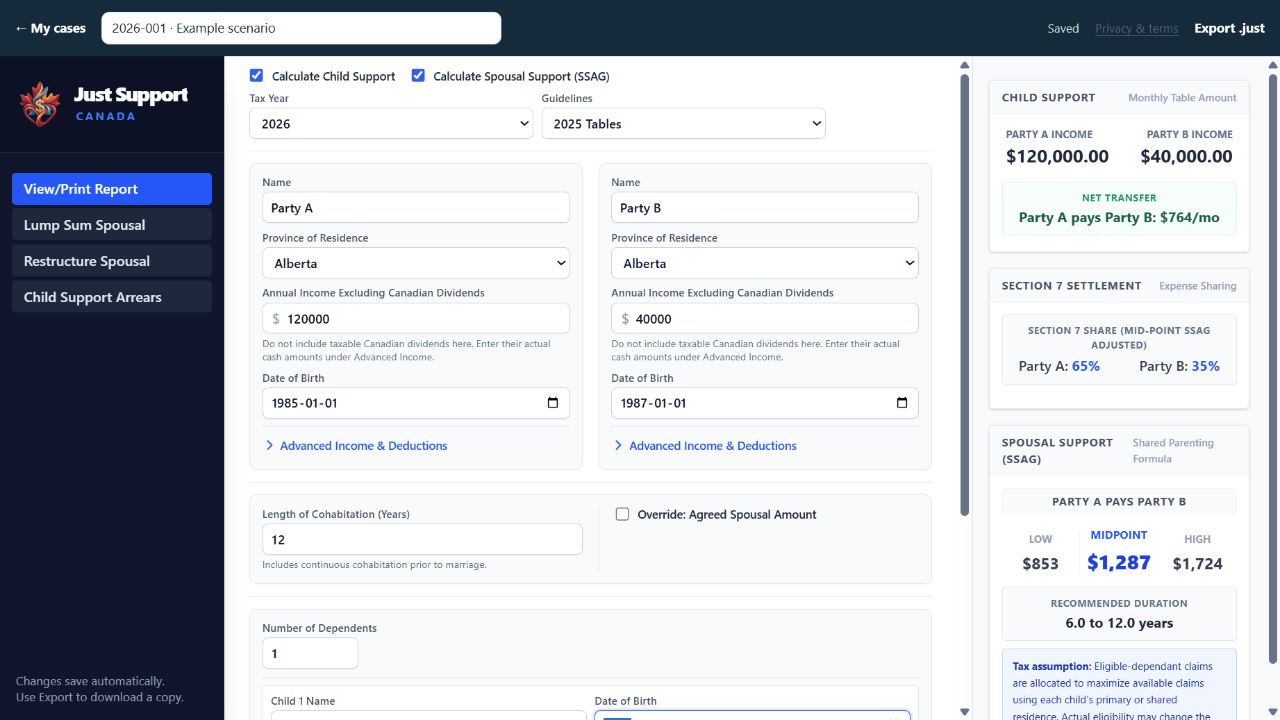Open the Tax Year dropdown

click(391, 124)
